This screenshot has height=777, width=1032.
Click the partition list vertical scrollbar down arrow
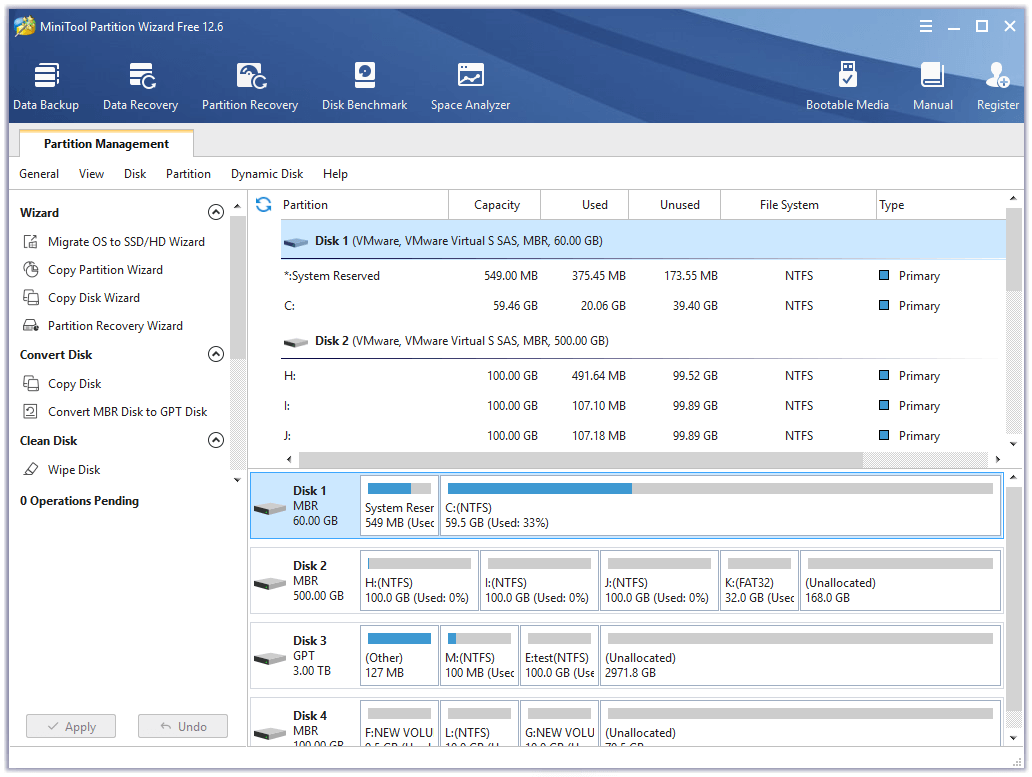1013,444
